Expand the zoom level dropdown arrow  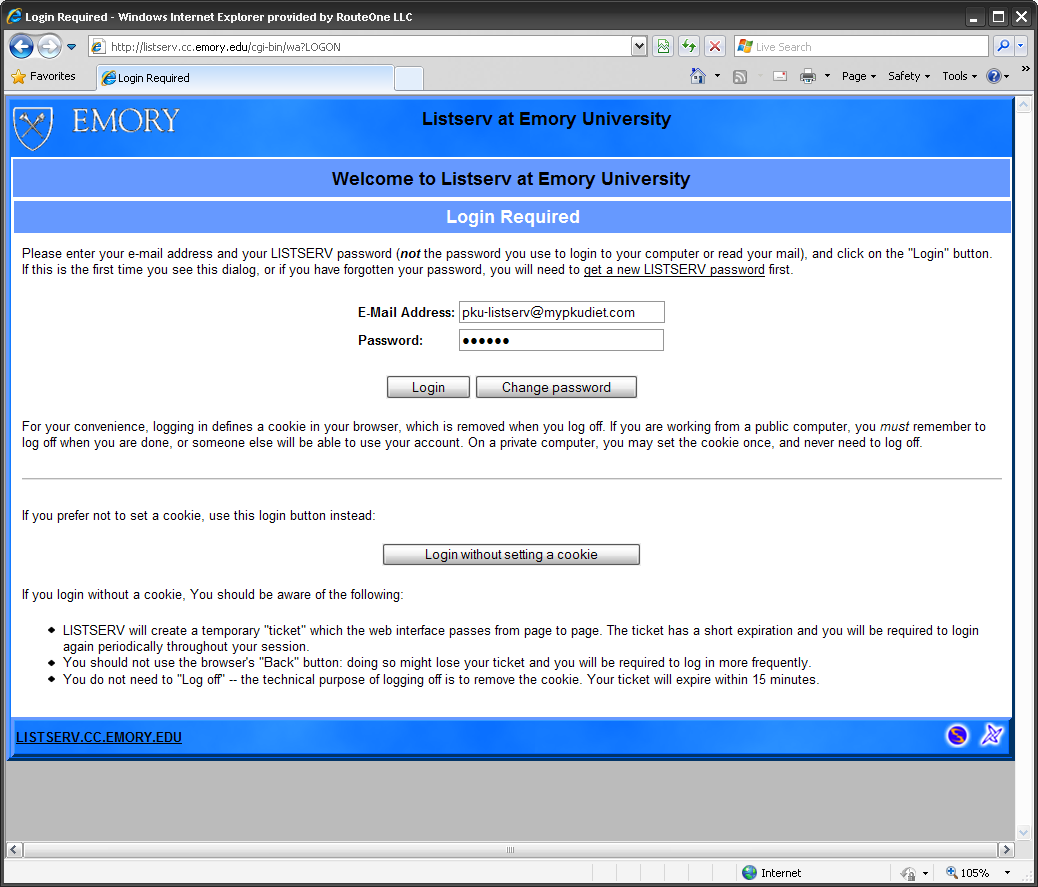(1007, 872)
